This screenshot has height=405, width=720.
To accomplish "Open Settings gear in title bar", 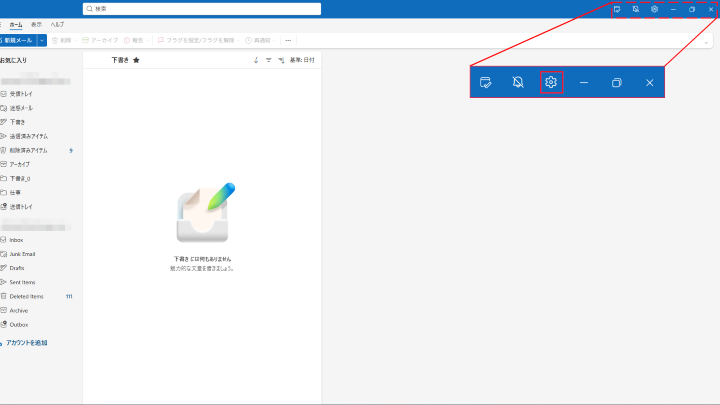I will tap(654, 9).
